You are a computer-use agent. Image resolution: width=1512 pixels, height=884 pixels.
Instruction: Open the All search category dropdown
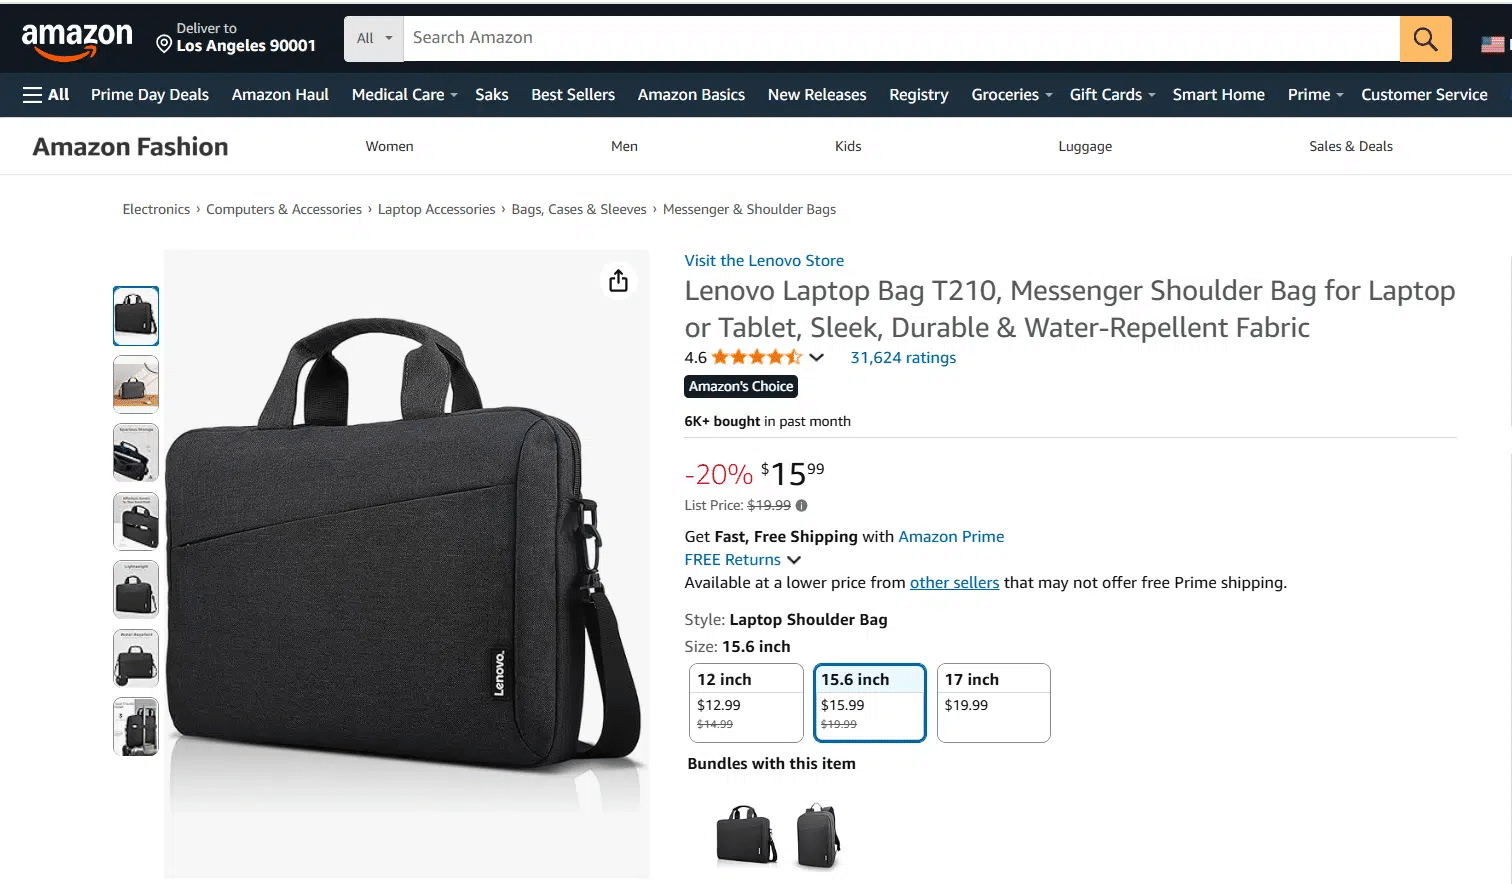click(x=374, y=39)
